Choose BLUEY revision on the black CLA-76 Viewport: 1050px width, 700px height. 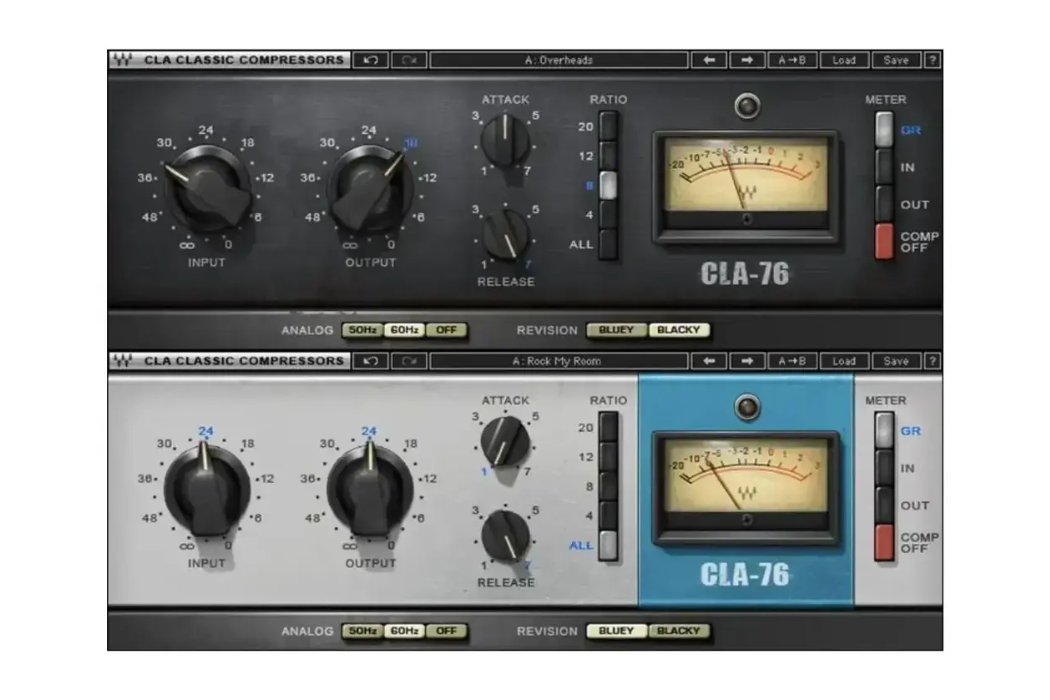[616, 330]
